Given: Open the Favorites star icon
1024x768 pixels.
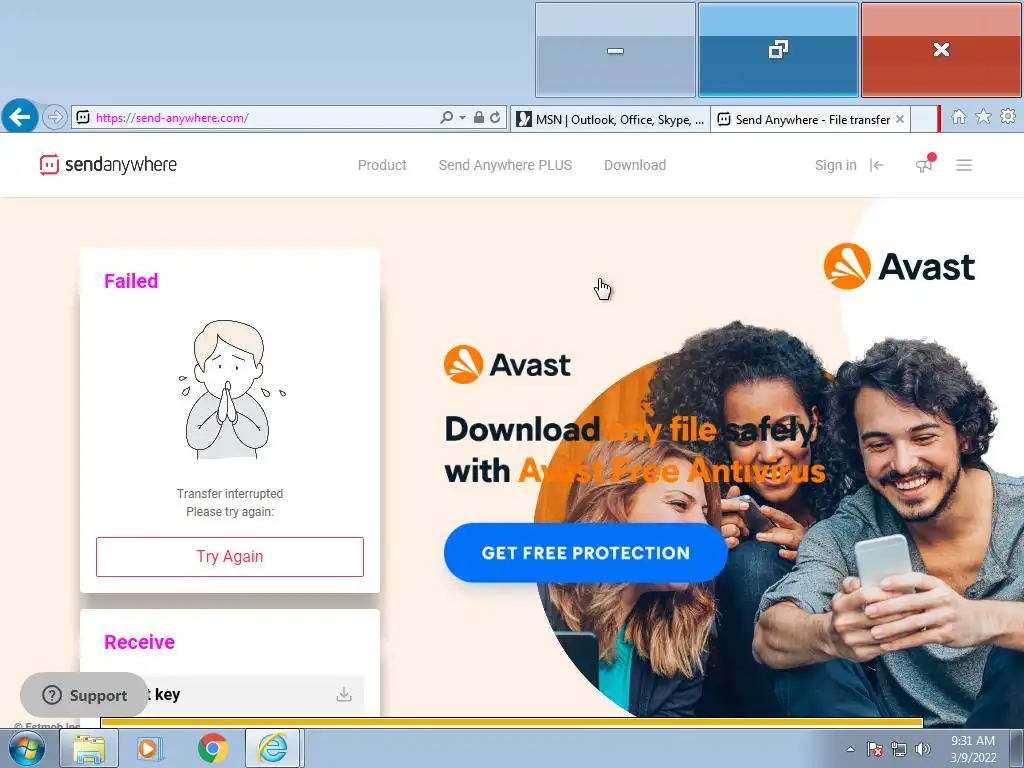Looking at the screenshot, I should click(x=983, y=117).
